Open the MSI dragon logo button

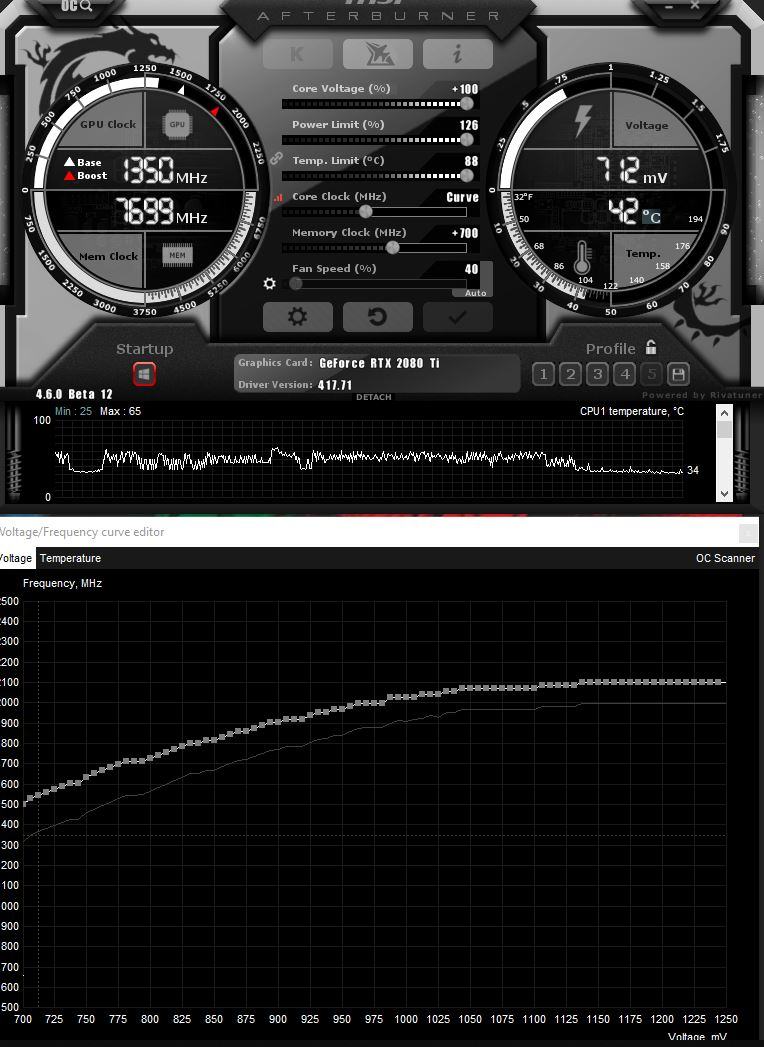point(378,54)
